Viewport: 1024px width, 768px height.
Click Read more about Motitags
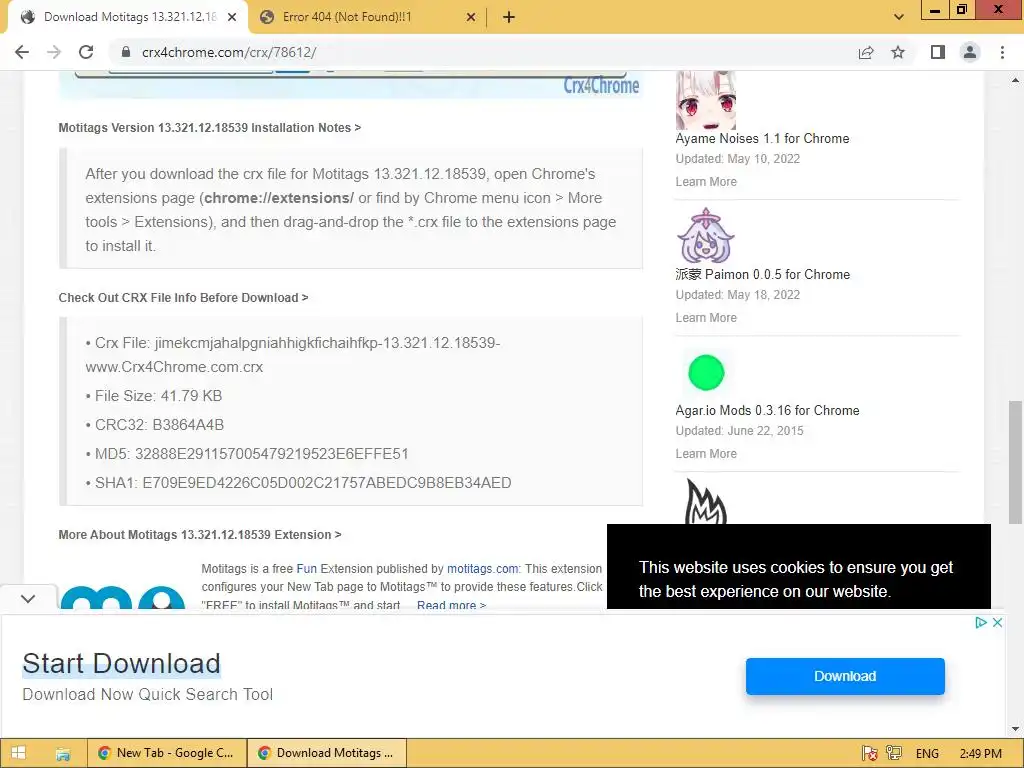pyautogui.click(x=451, y=605)
